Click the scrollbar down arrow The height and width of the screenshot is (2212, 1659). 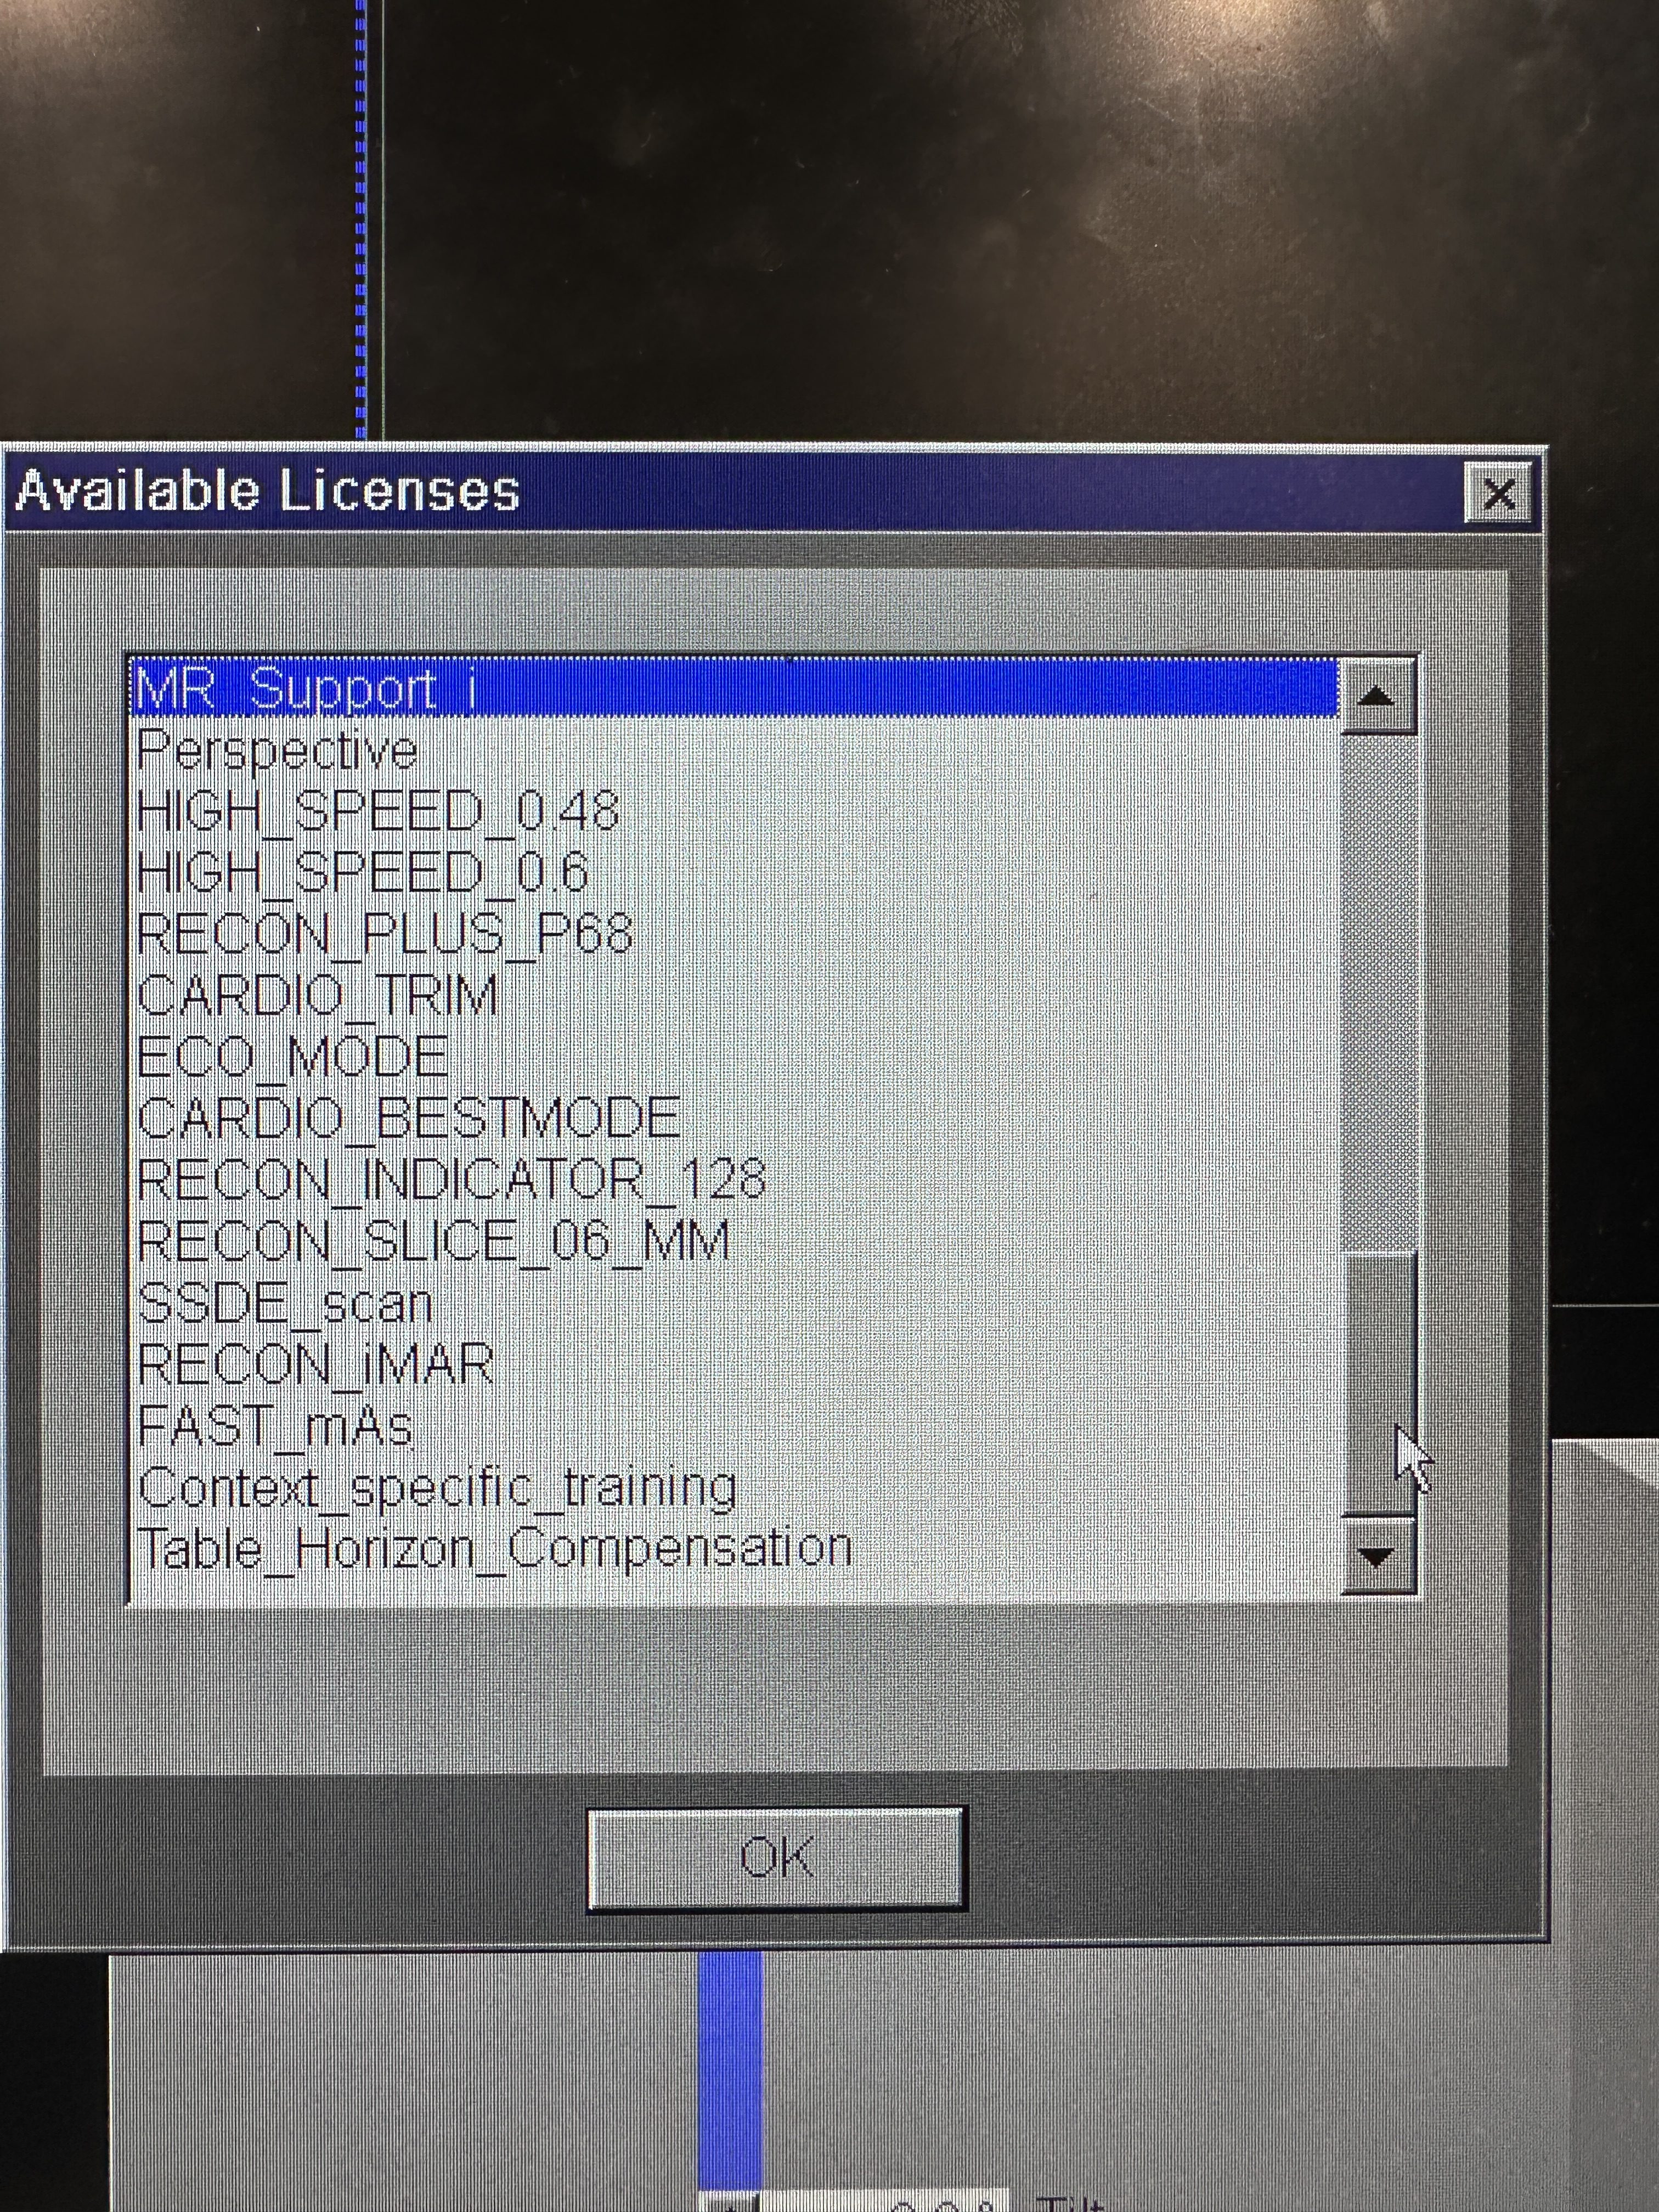(x=1377, y=1556)
